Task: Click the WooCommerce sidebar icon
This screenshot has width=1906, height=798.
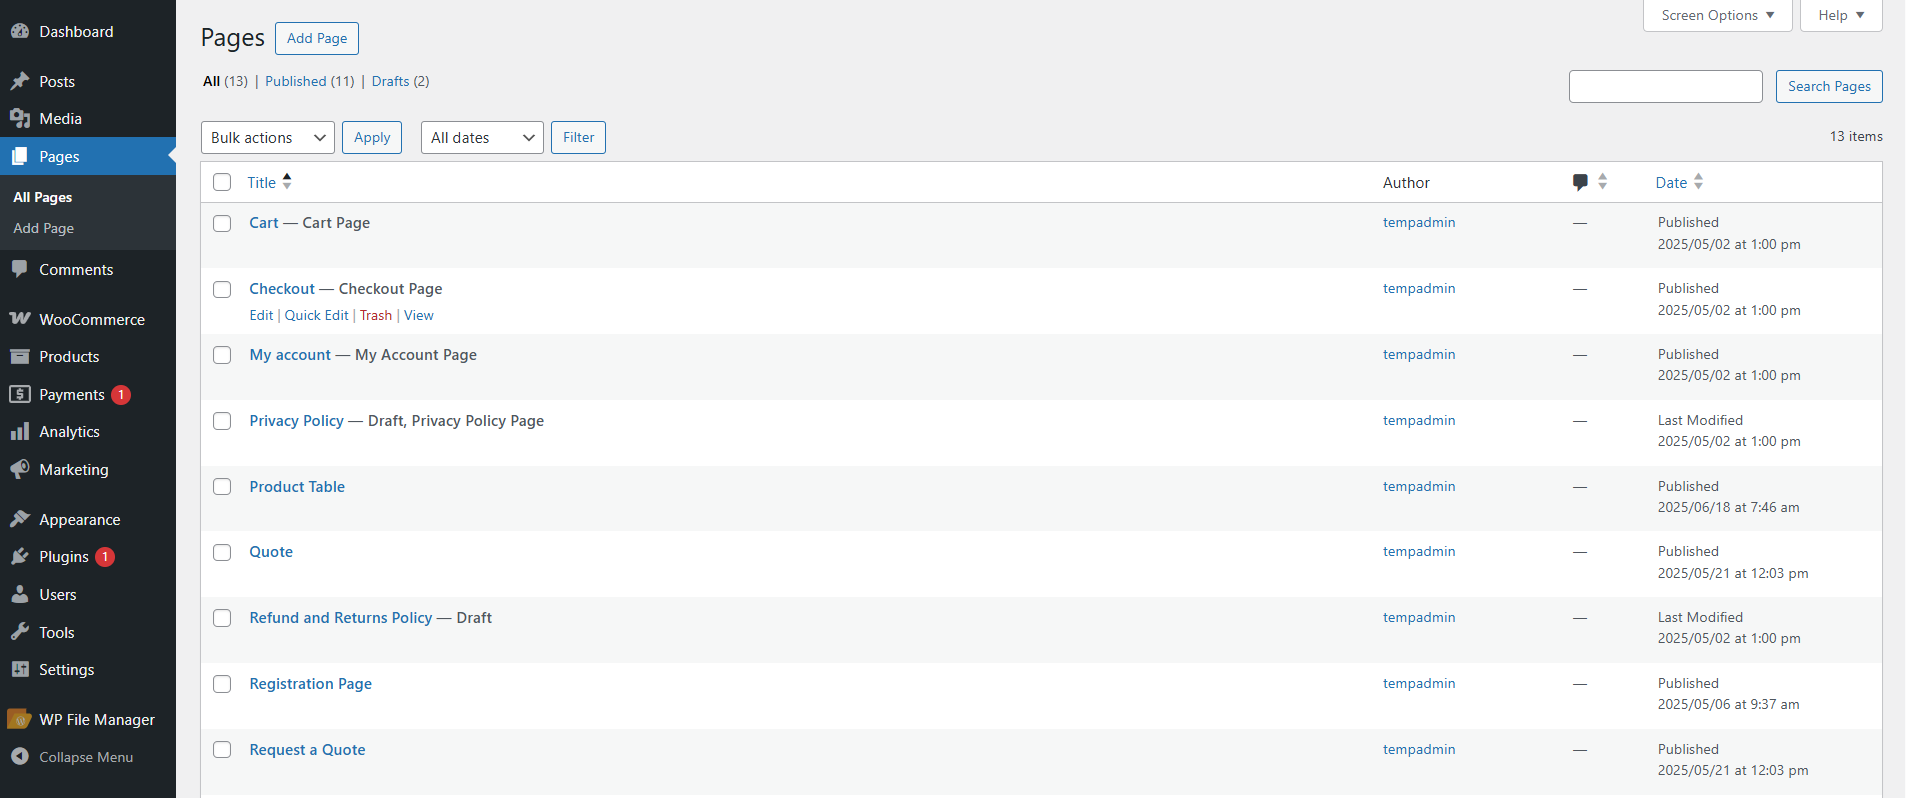Action: (20, 319)
